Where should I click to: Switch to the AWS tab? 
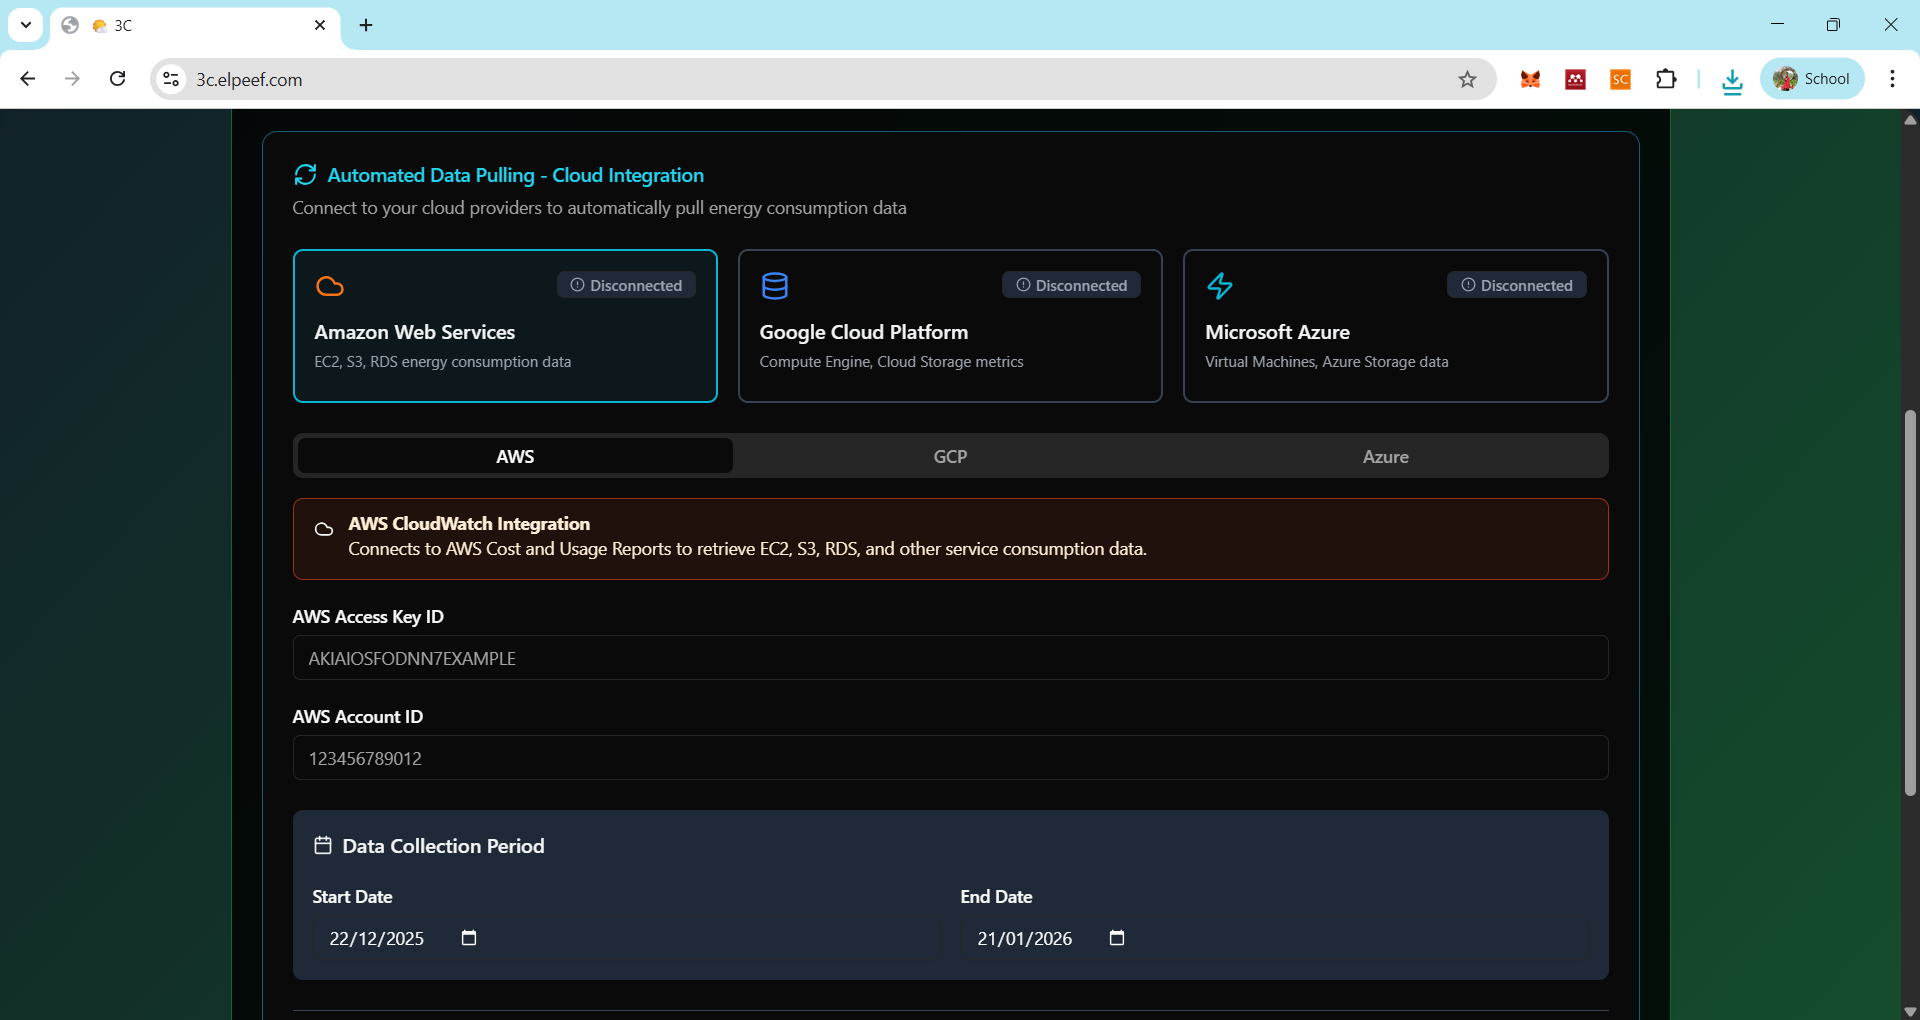tap(515, 456)
